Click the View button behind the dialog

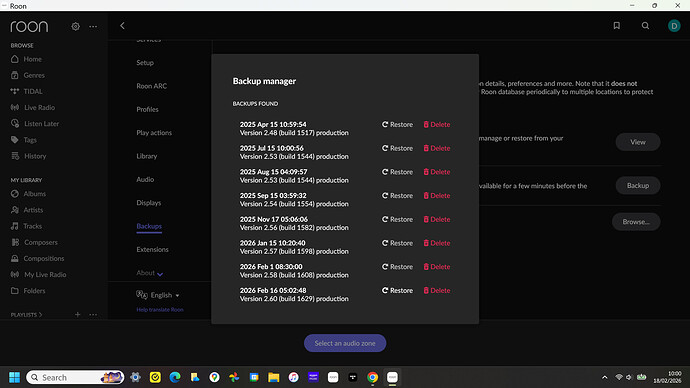(x=638, y=142)
